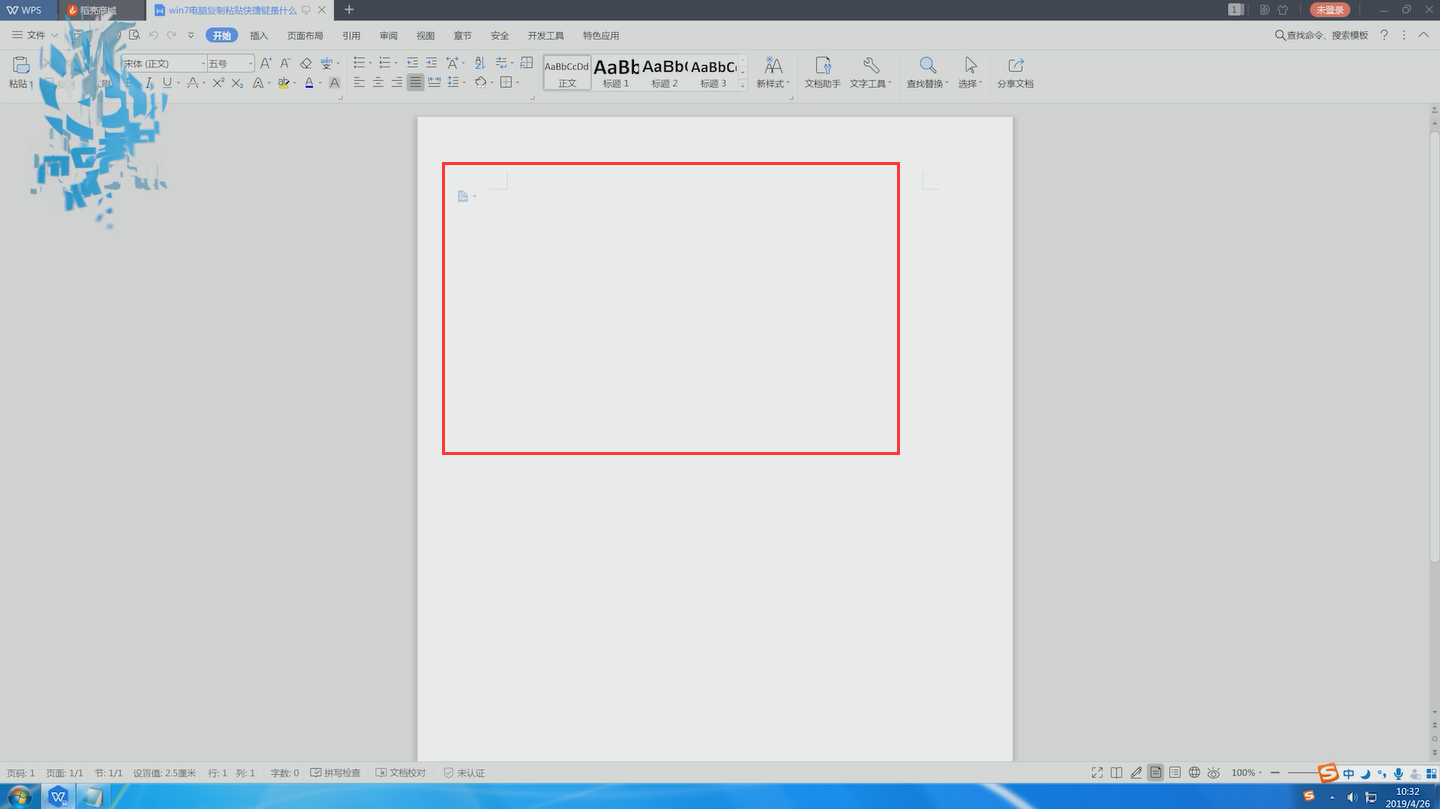The image size is (1440, 809).
Task: Center align text icon
Action: tap(378, 83)
